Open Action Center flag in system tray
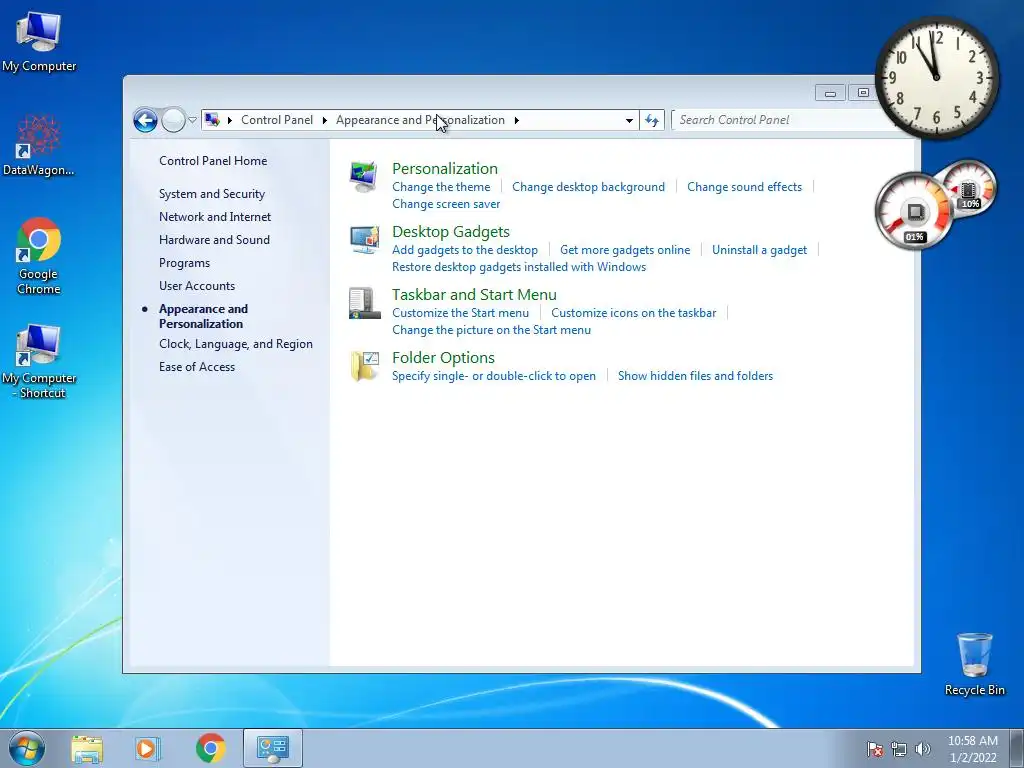This screenshot has width=1024, height=768. pyautogui.click(x=874, y=749)
